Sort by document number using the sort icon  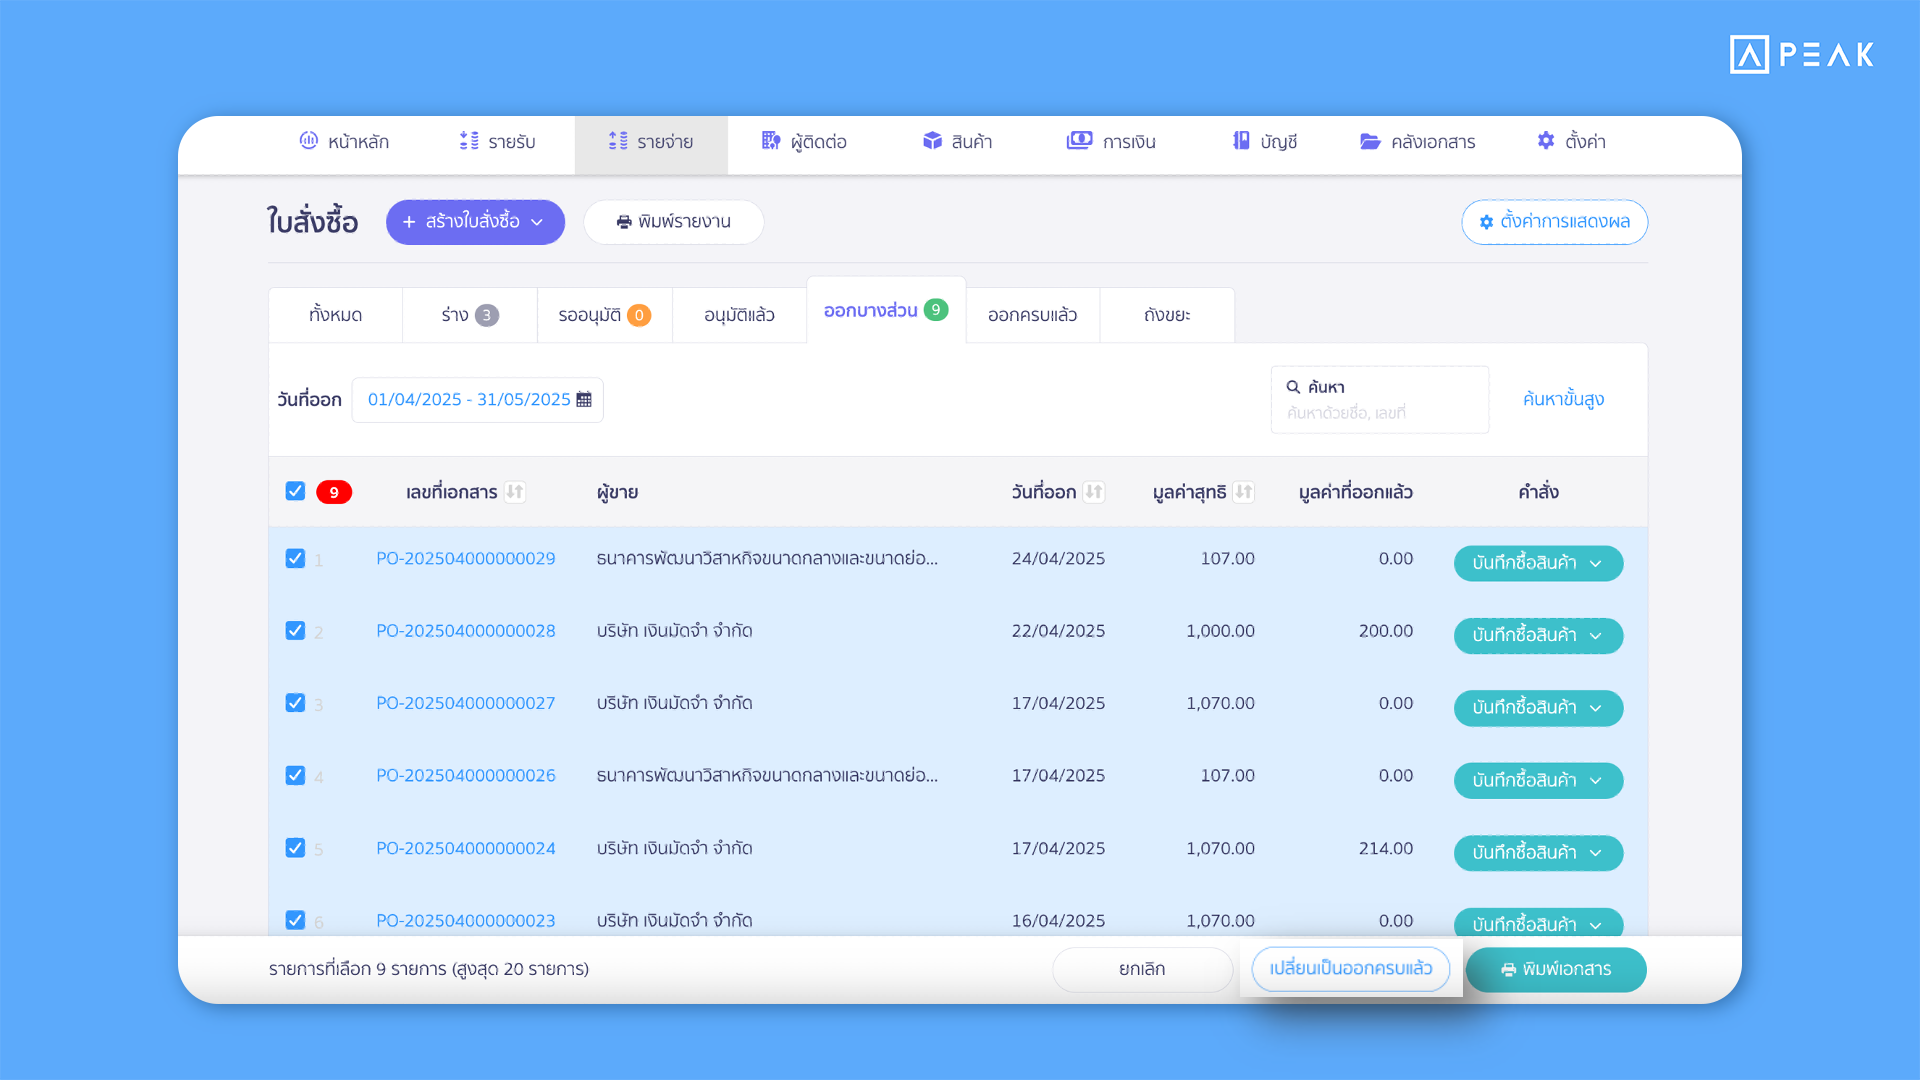tap(515, 492)
